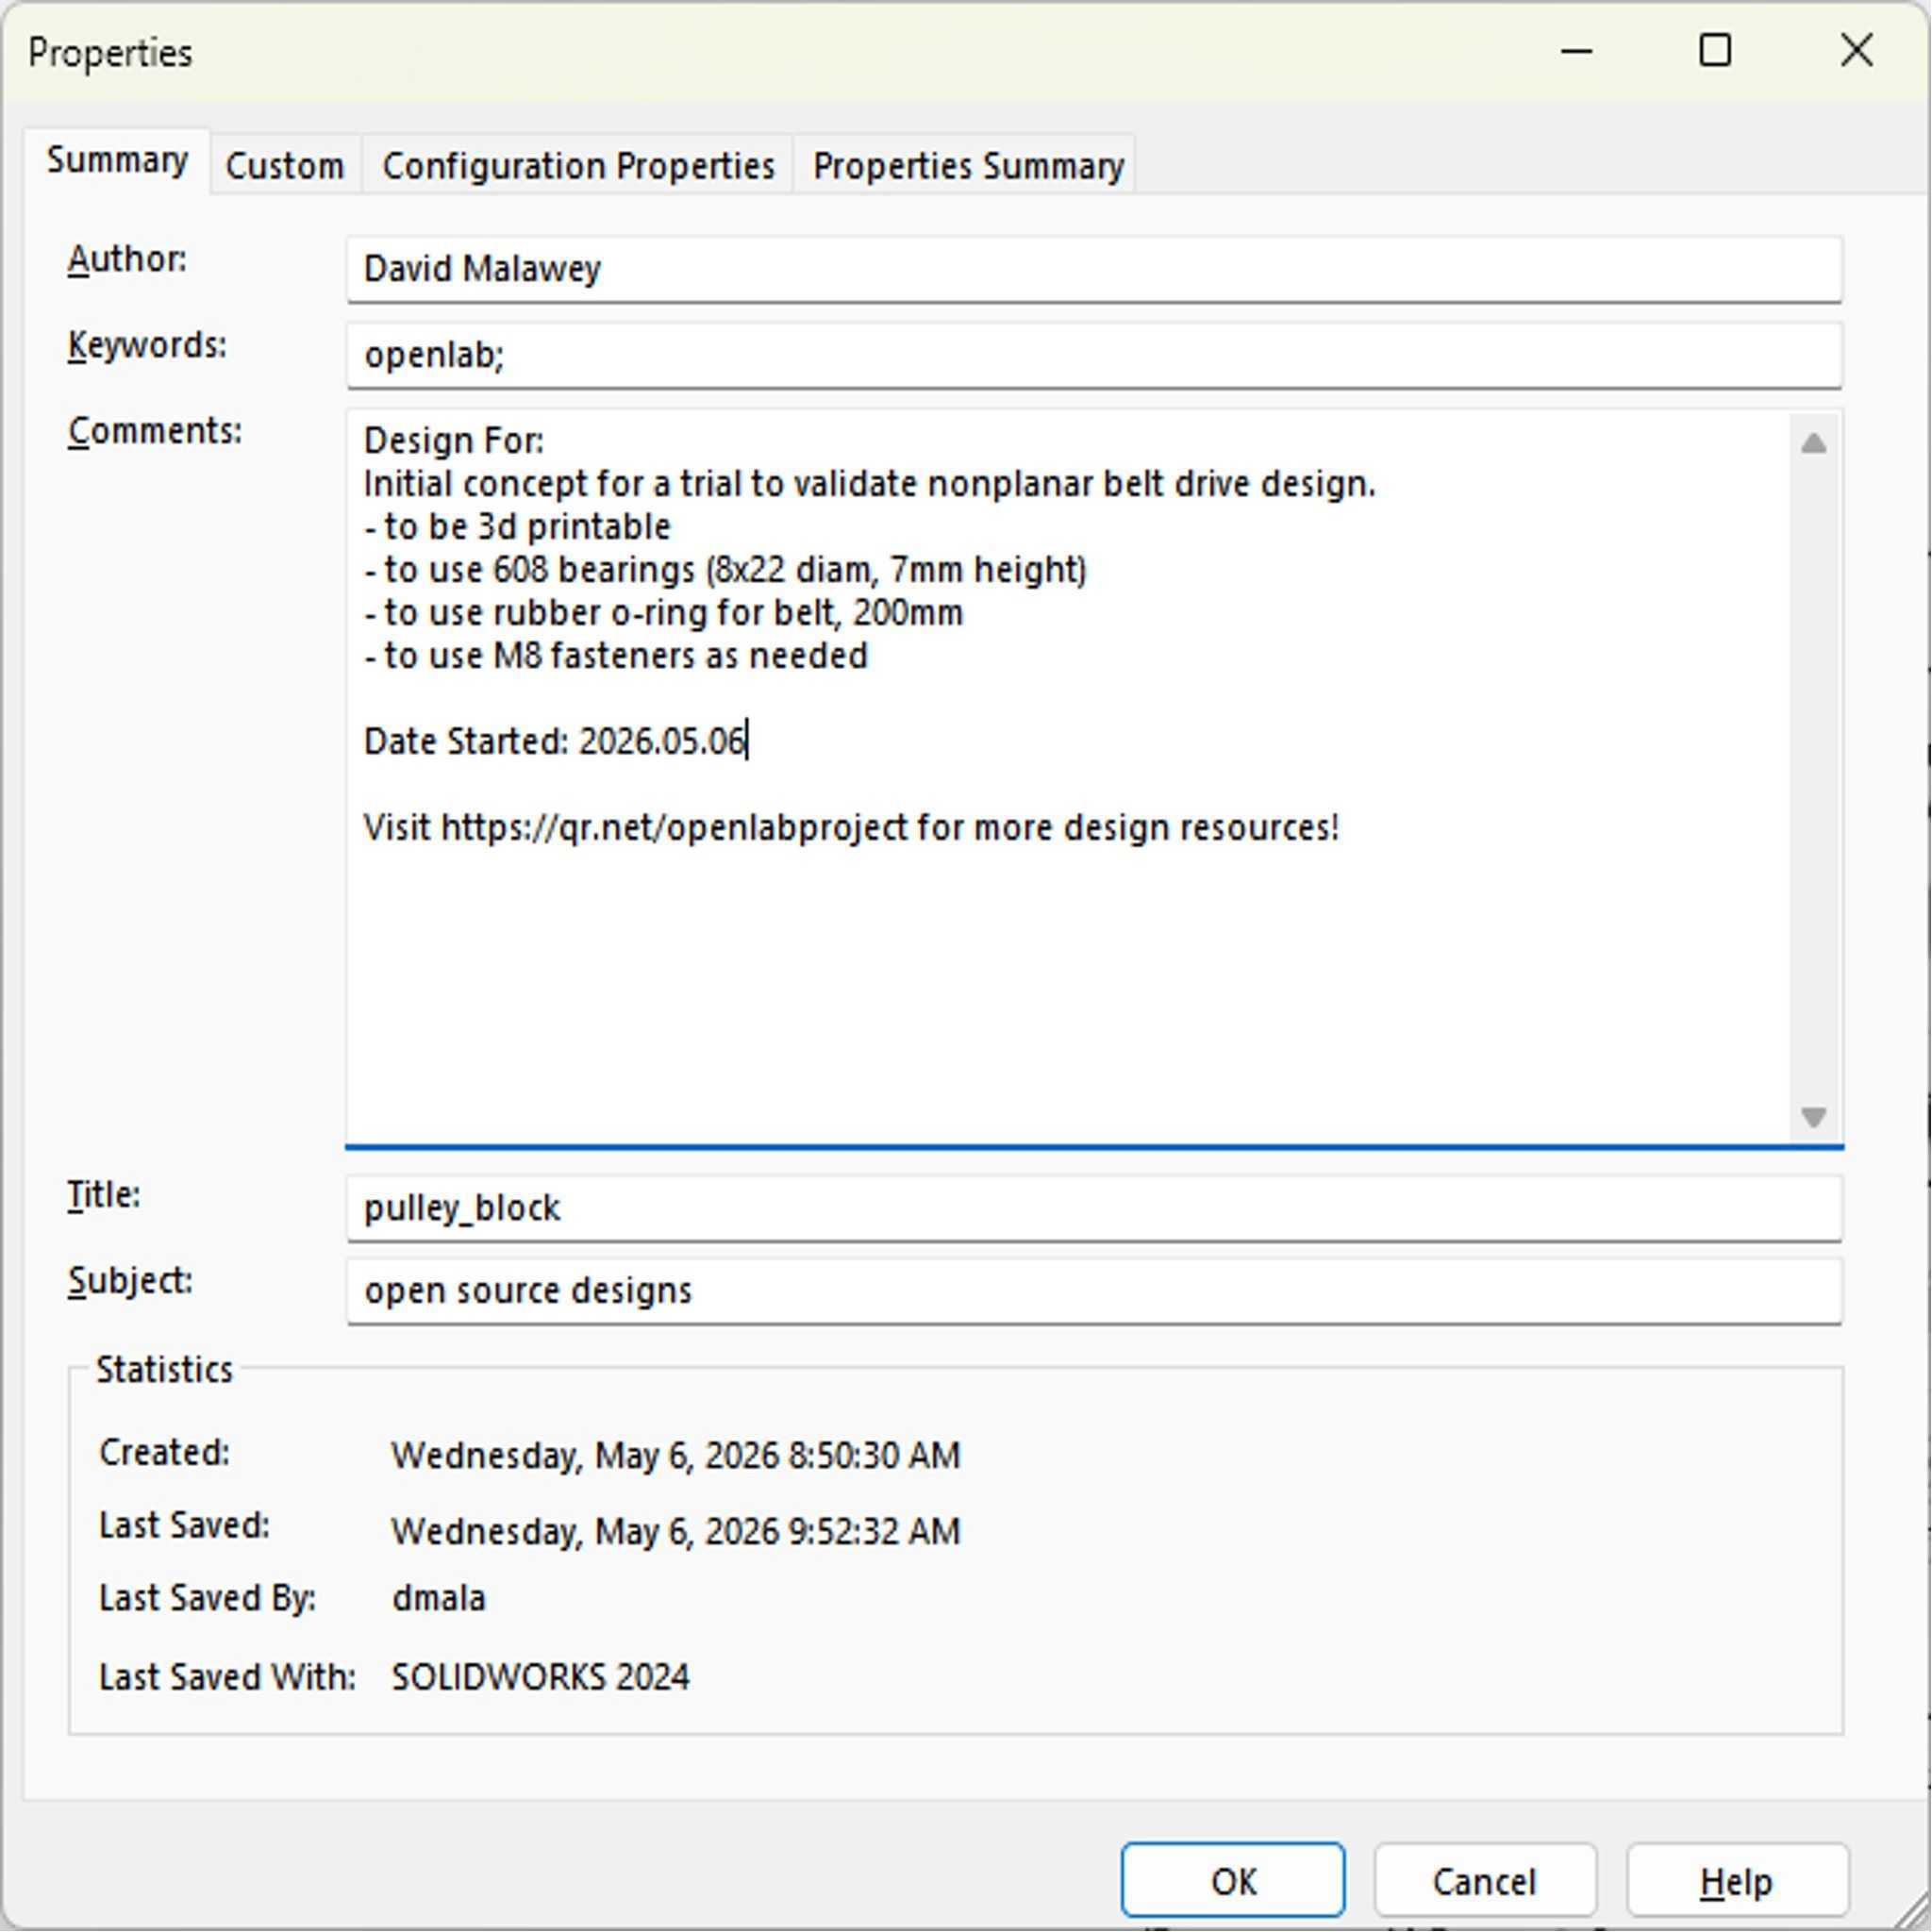
Task: Click the Statistics group heading
Action: pyautogui.click(x=164, y=1370)
